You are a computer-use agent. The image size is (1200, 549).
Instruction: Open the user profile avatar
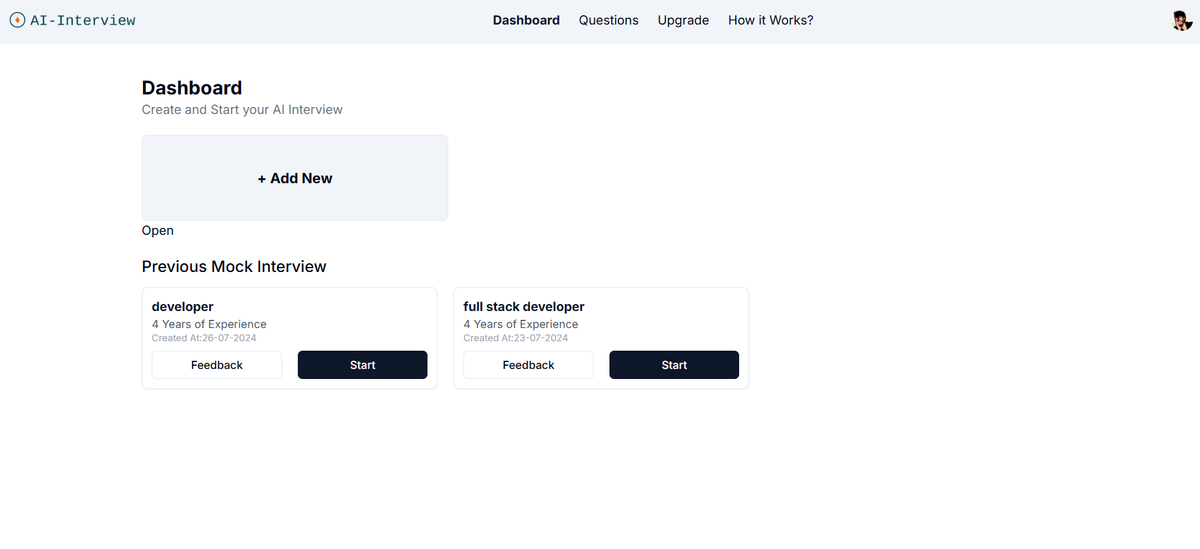point(1182,20)
